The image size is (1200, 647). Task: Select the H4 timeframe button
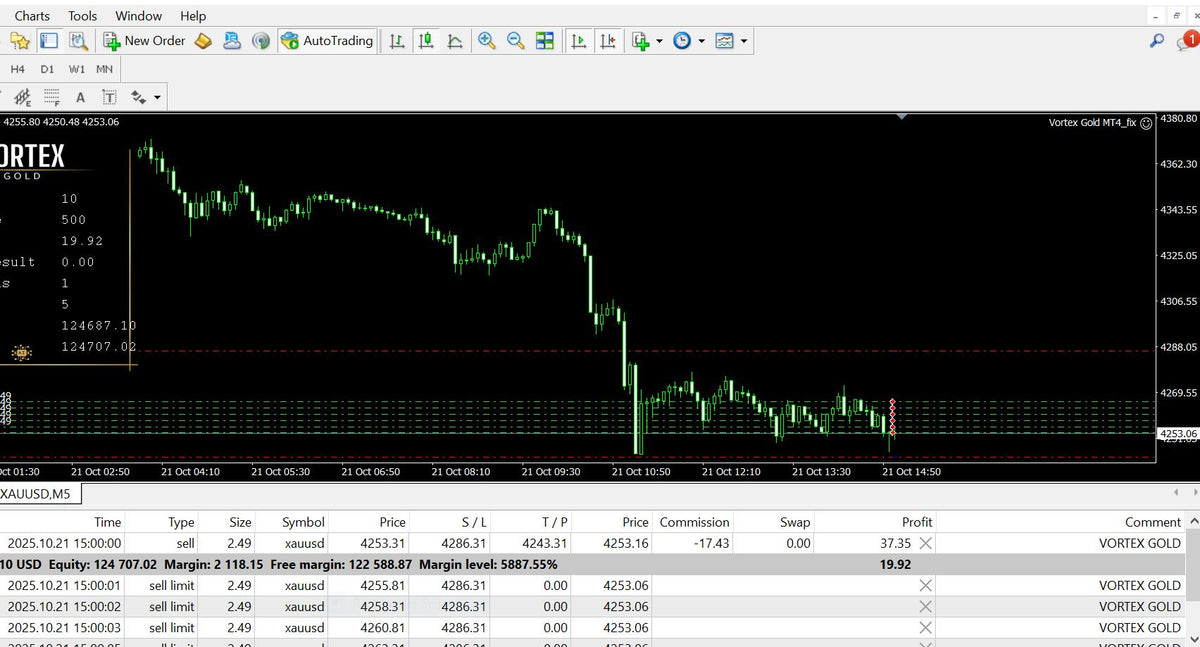[18, 69]
